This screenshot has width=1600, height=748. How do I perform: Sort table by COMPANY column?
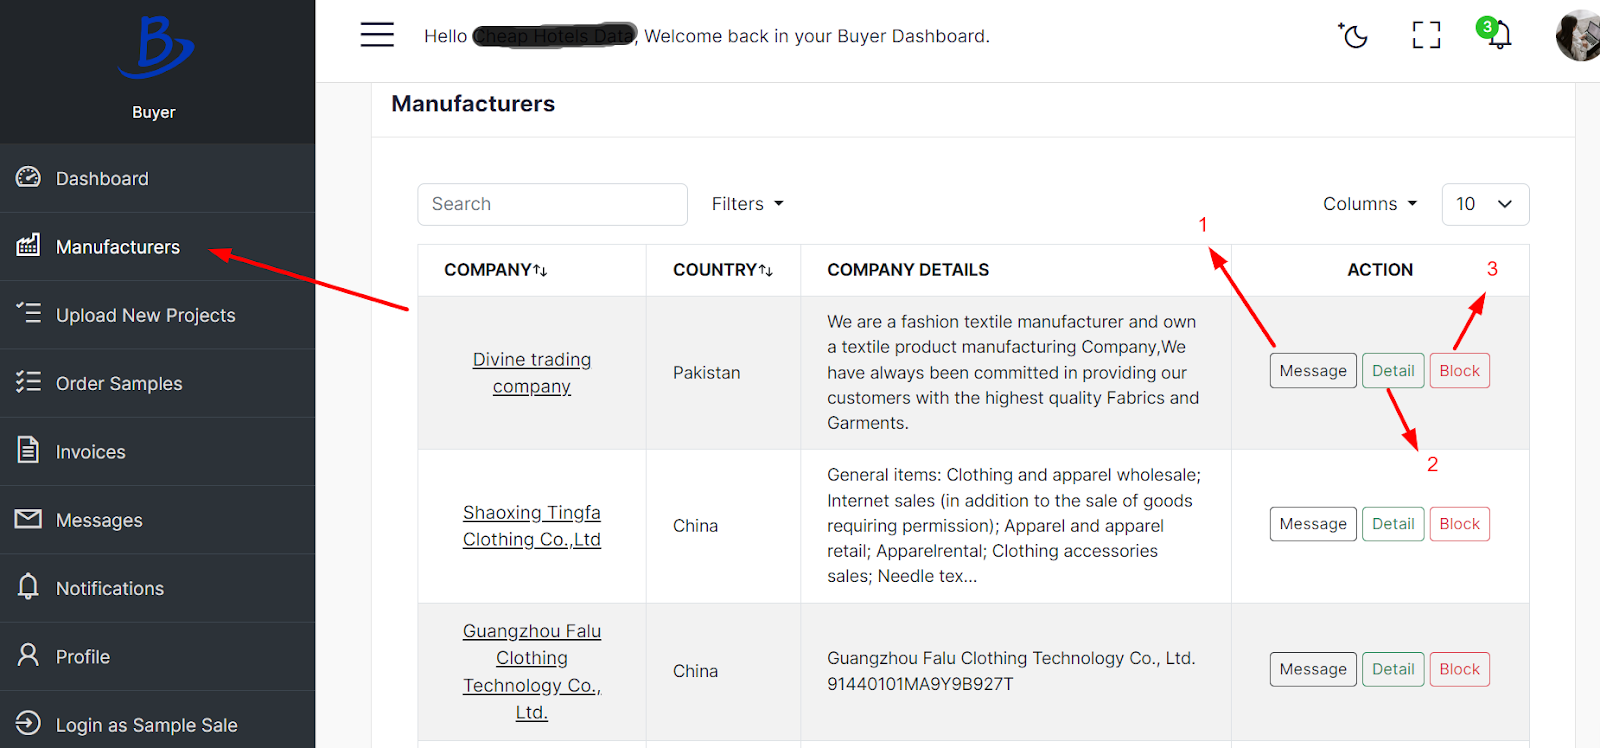click(x=496, y=270)
